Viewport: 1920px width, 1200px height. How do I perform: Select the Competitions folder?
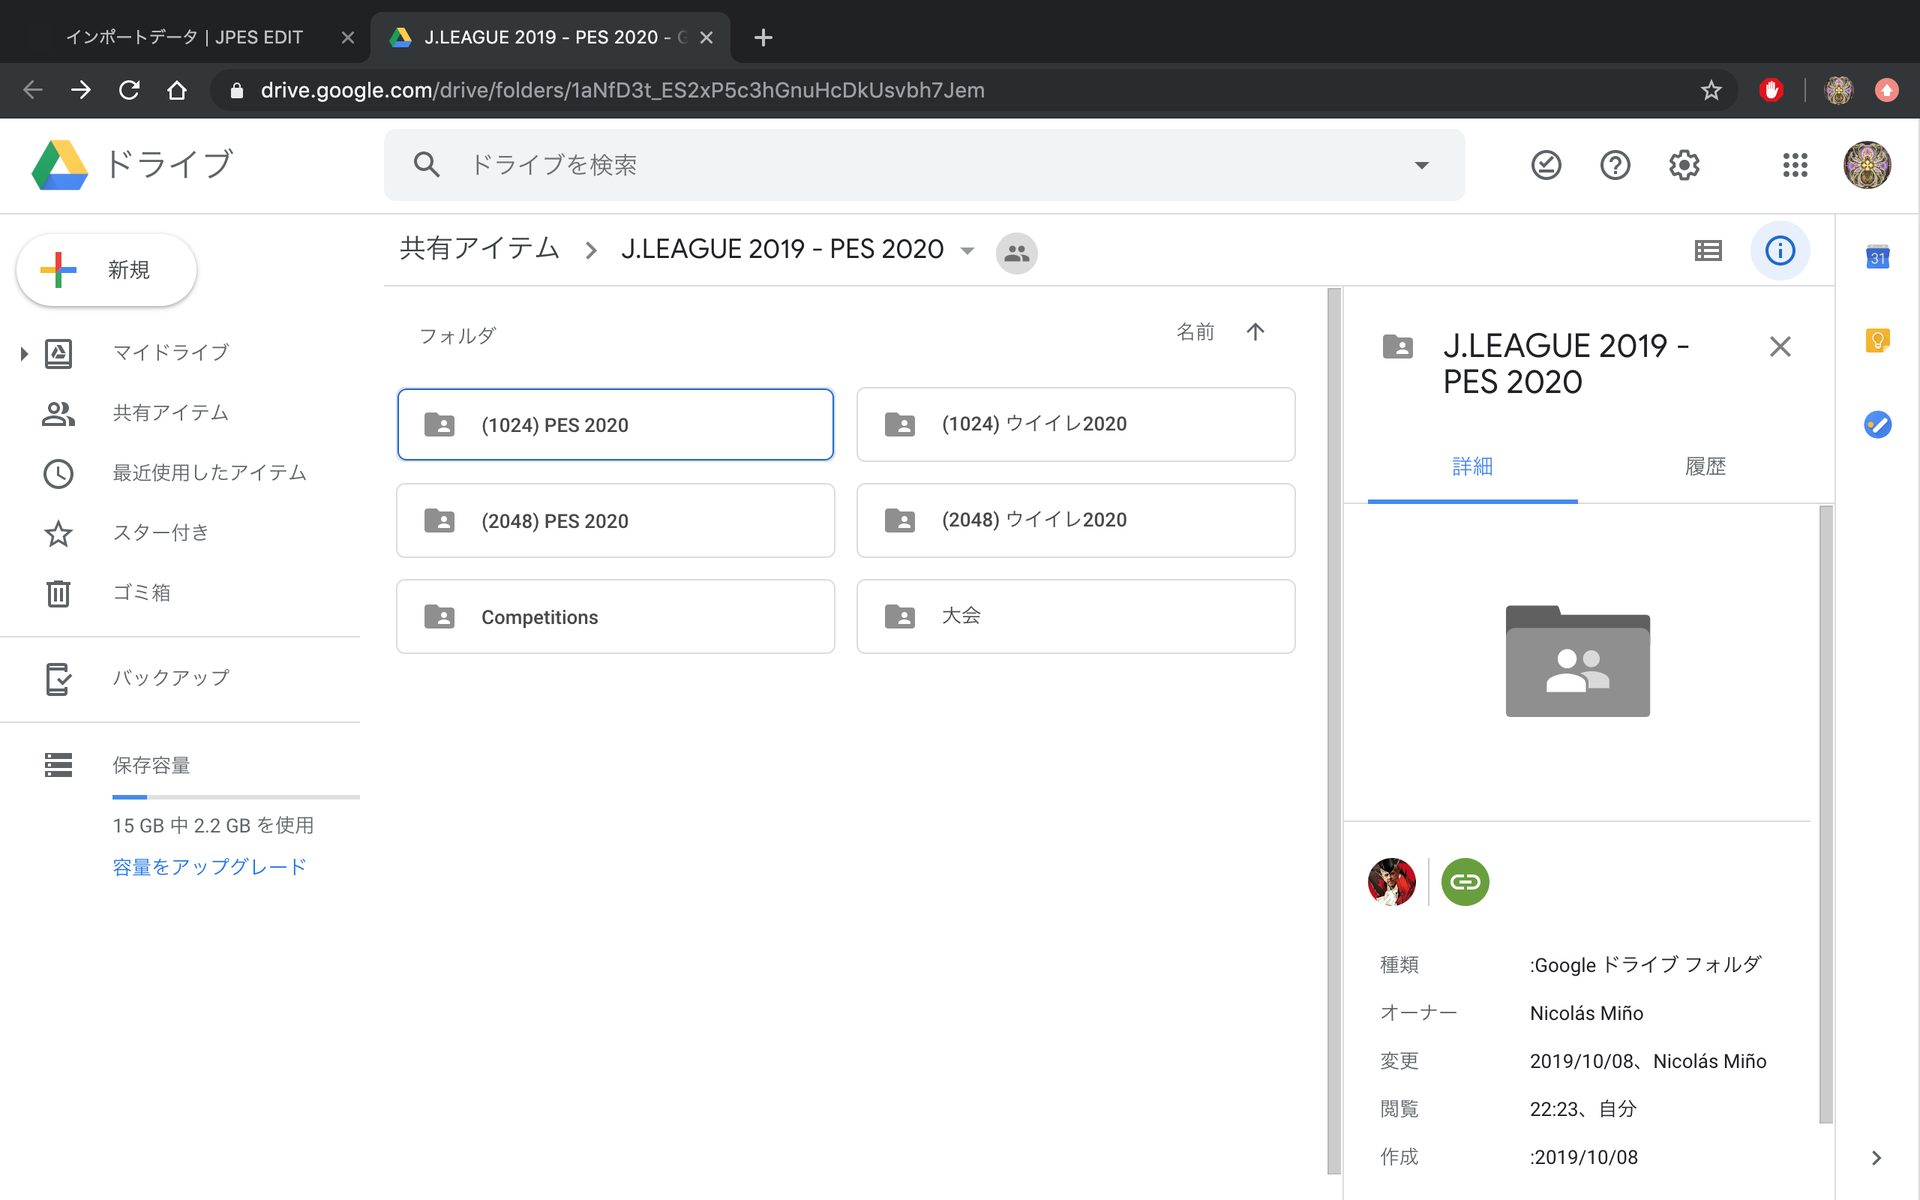(615, 617)
